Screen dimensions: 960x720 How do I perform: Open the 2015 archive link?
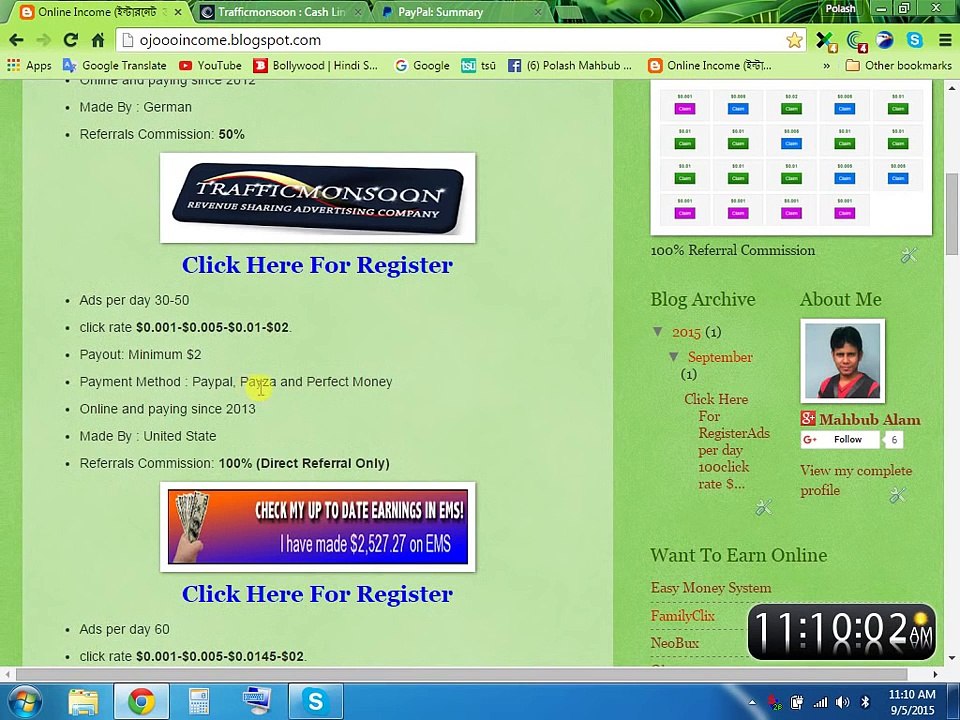coord(686,332)
